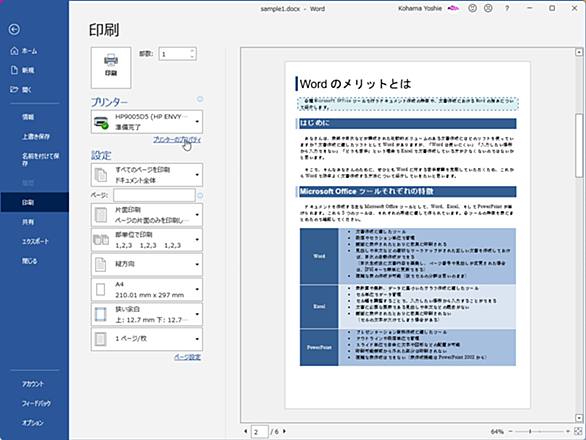
Task: Click the ページ range input field
Action: click(154, 195)
